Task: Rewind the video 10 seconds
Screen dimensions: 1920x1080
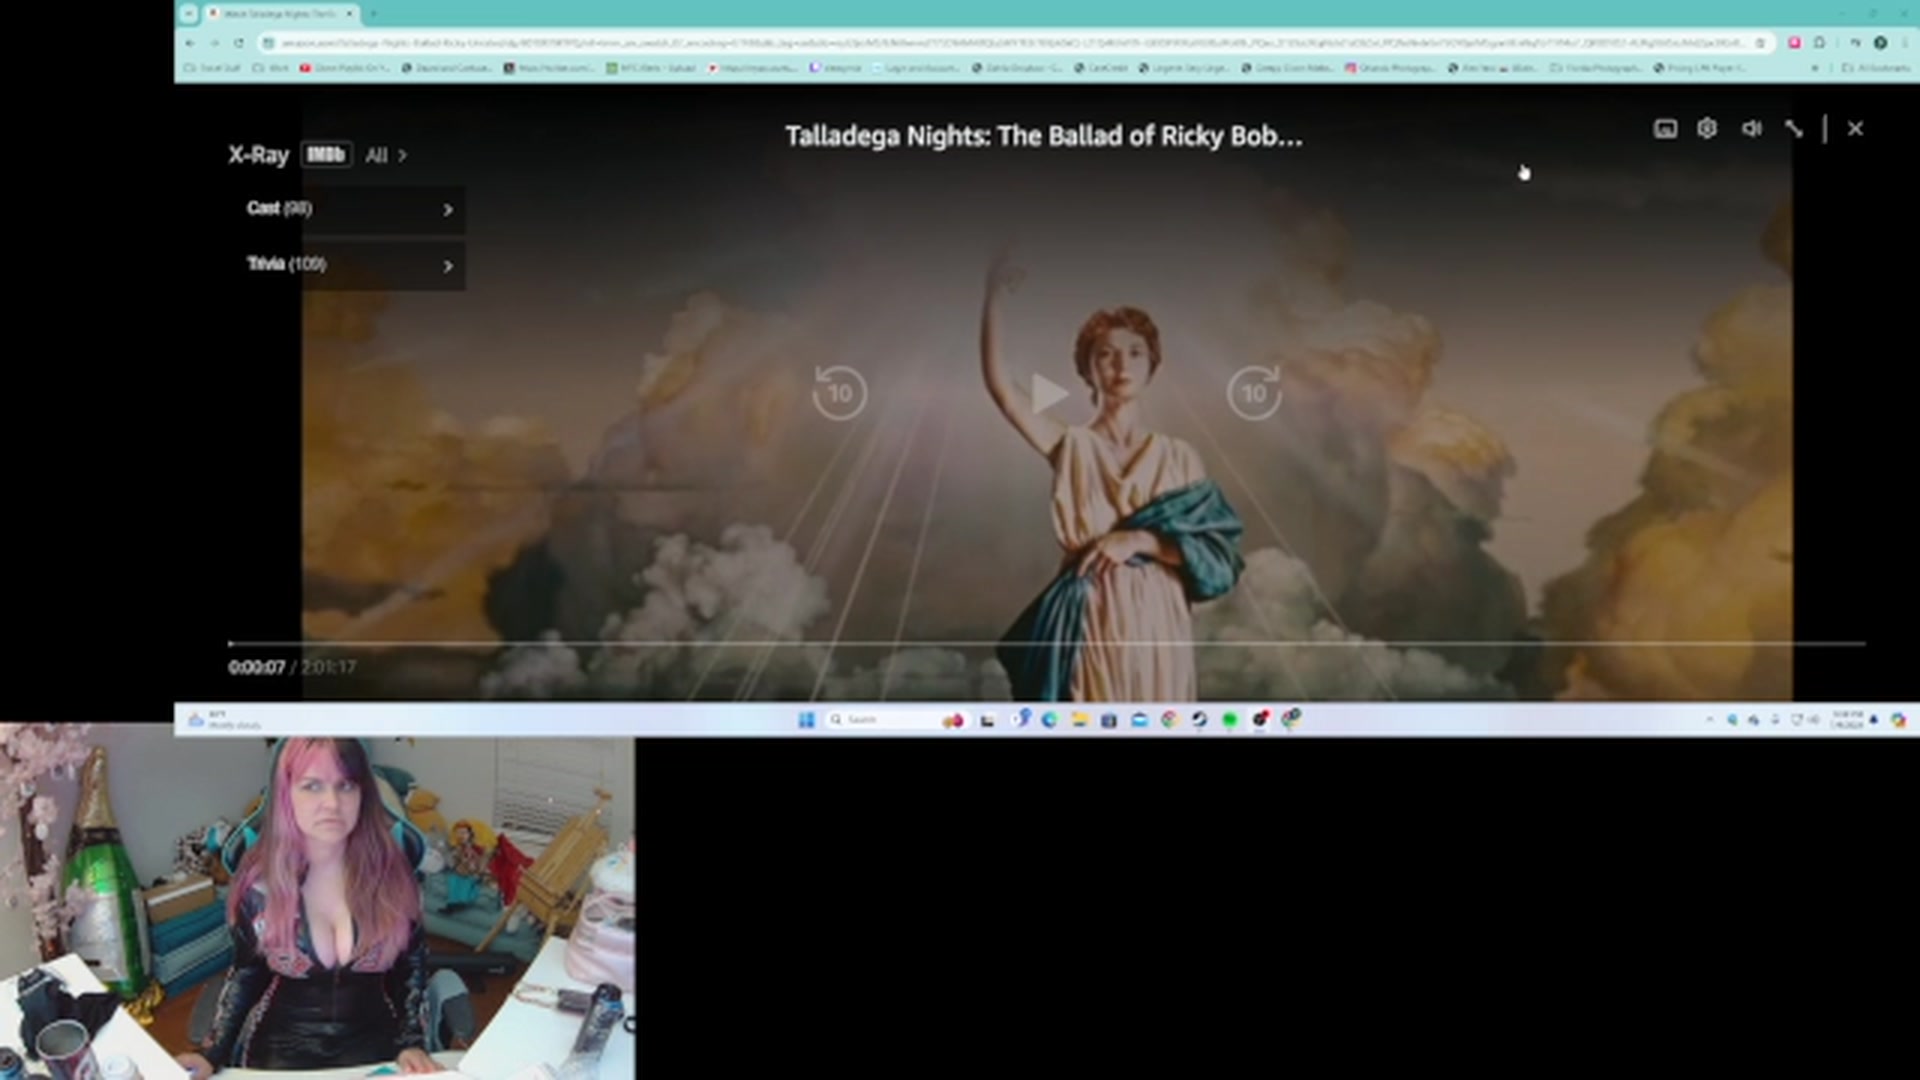Action: pos(839,393)
